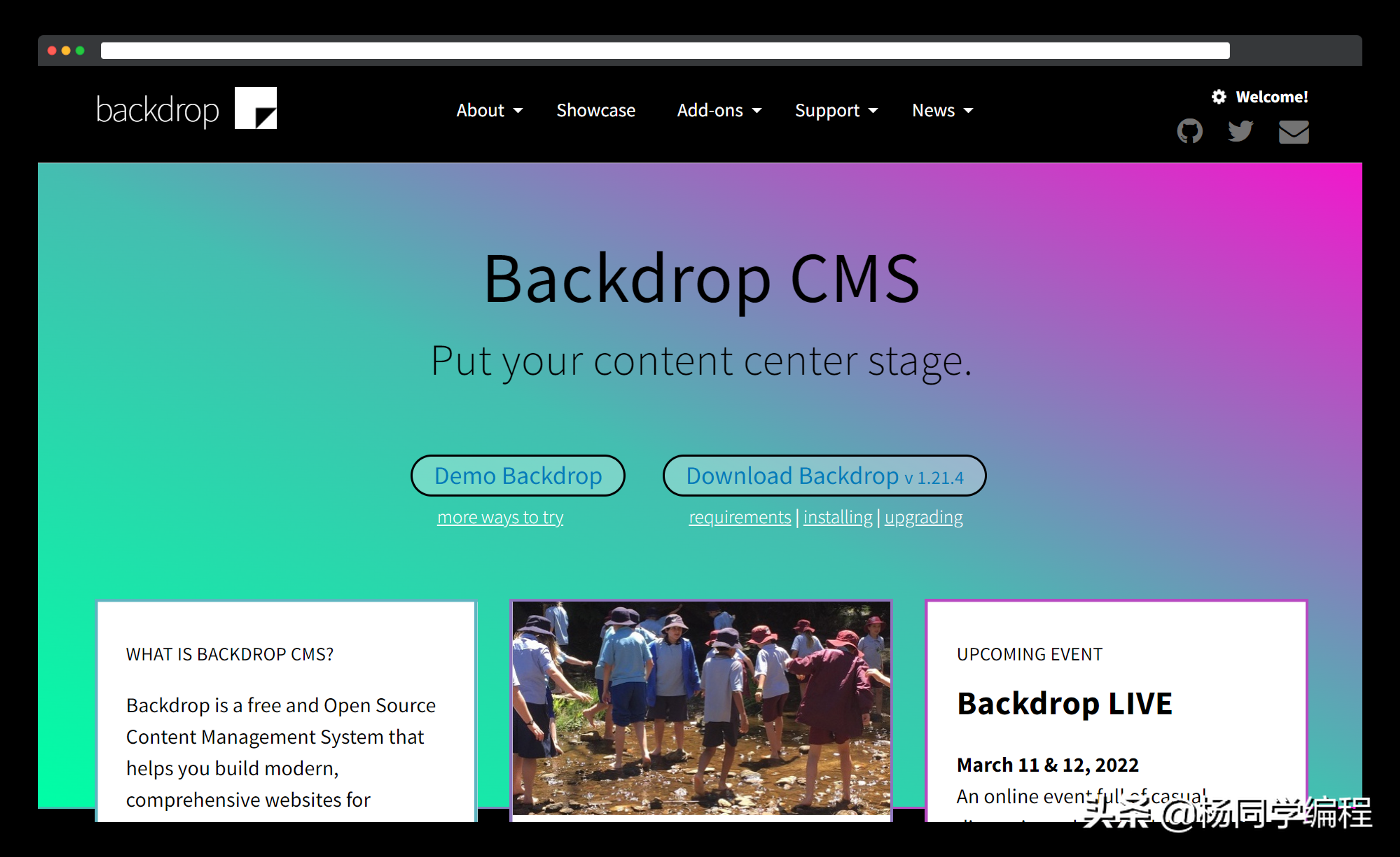Expand the About menu

tap(489, 110)
